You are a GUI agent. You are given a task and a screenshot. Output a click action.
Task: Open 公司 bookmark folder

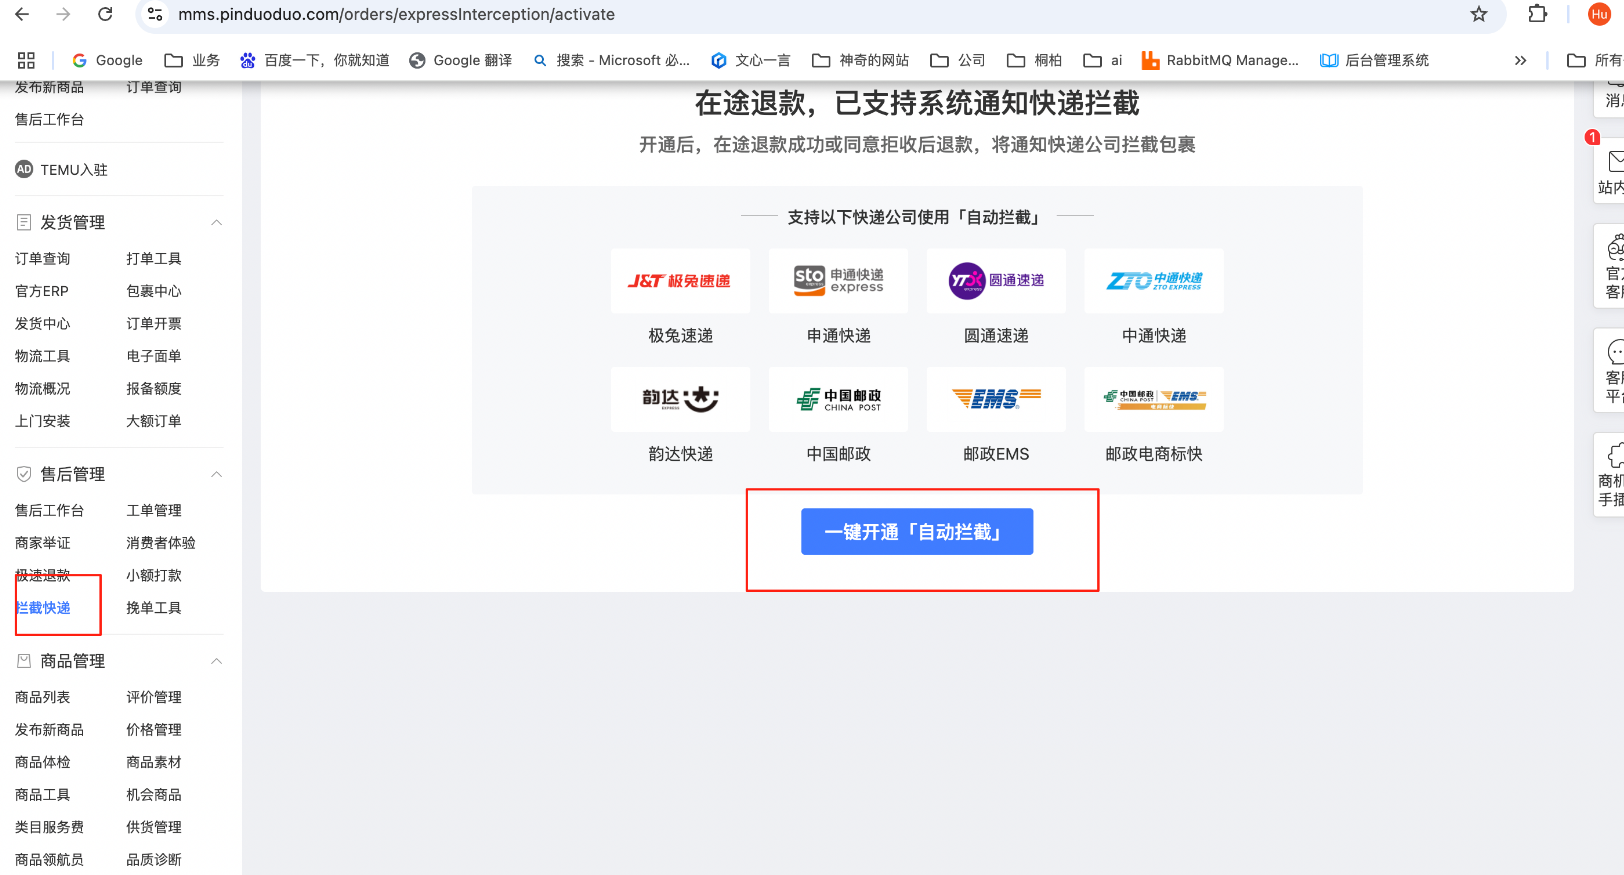pos(958,60)
